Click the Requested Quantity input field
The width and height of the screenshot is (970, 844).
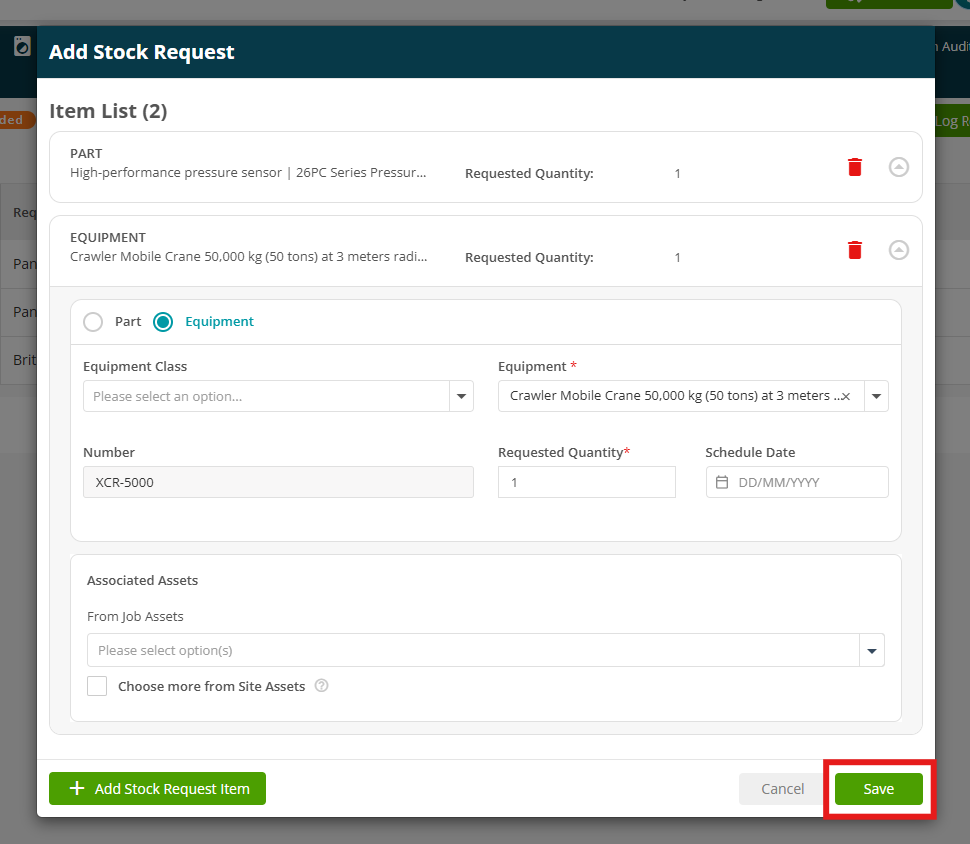pos(586,482)
